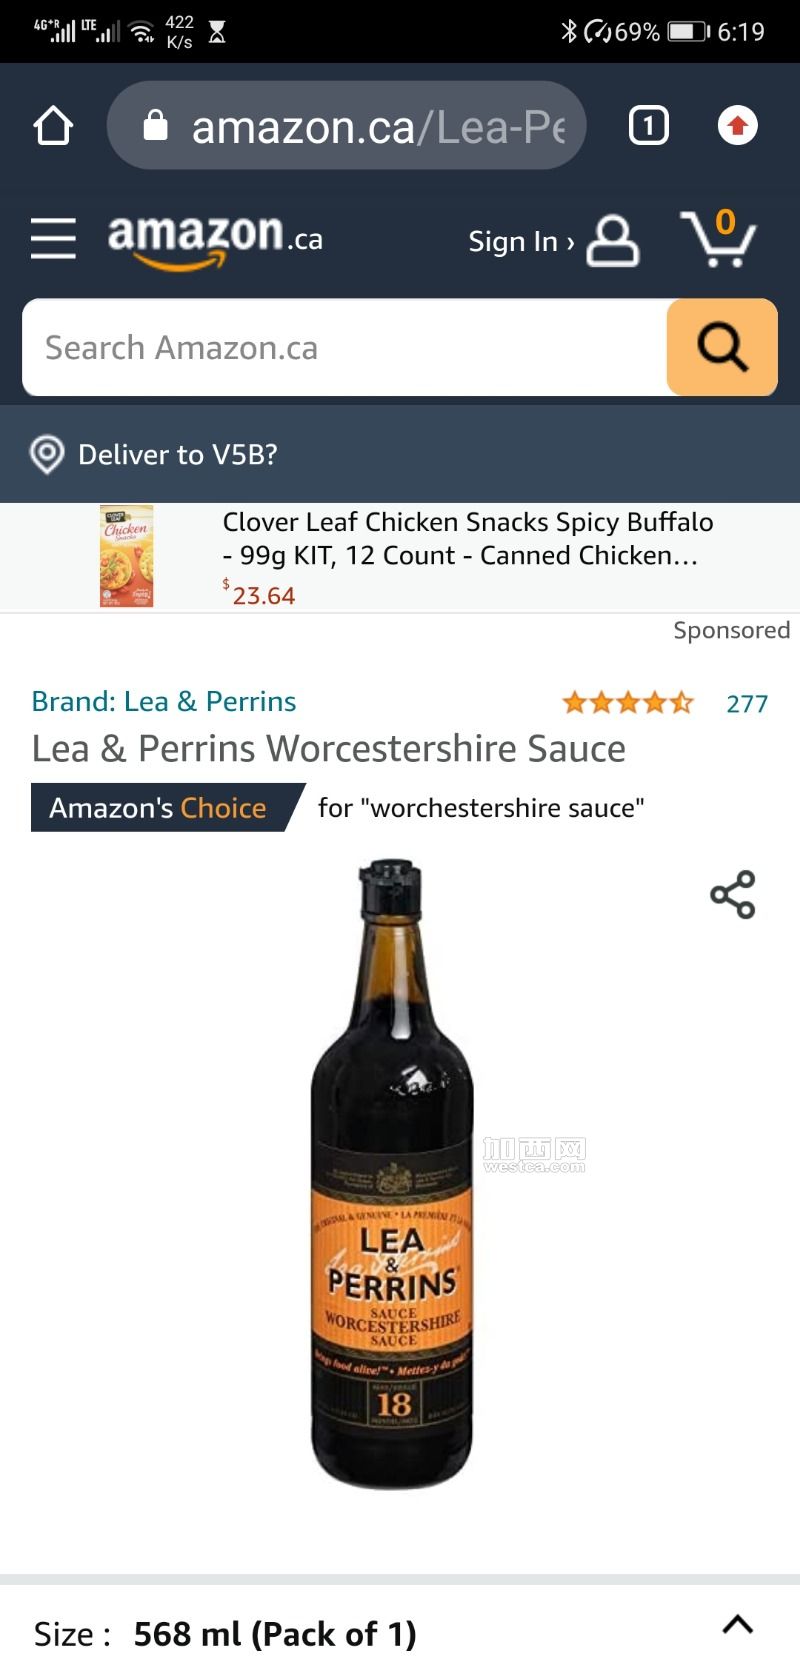Collapse the Size selector chevron

738,1624
